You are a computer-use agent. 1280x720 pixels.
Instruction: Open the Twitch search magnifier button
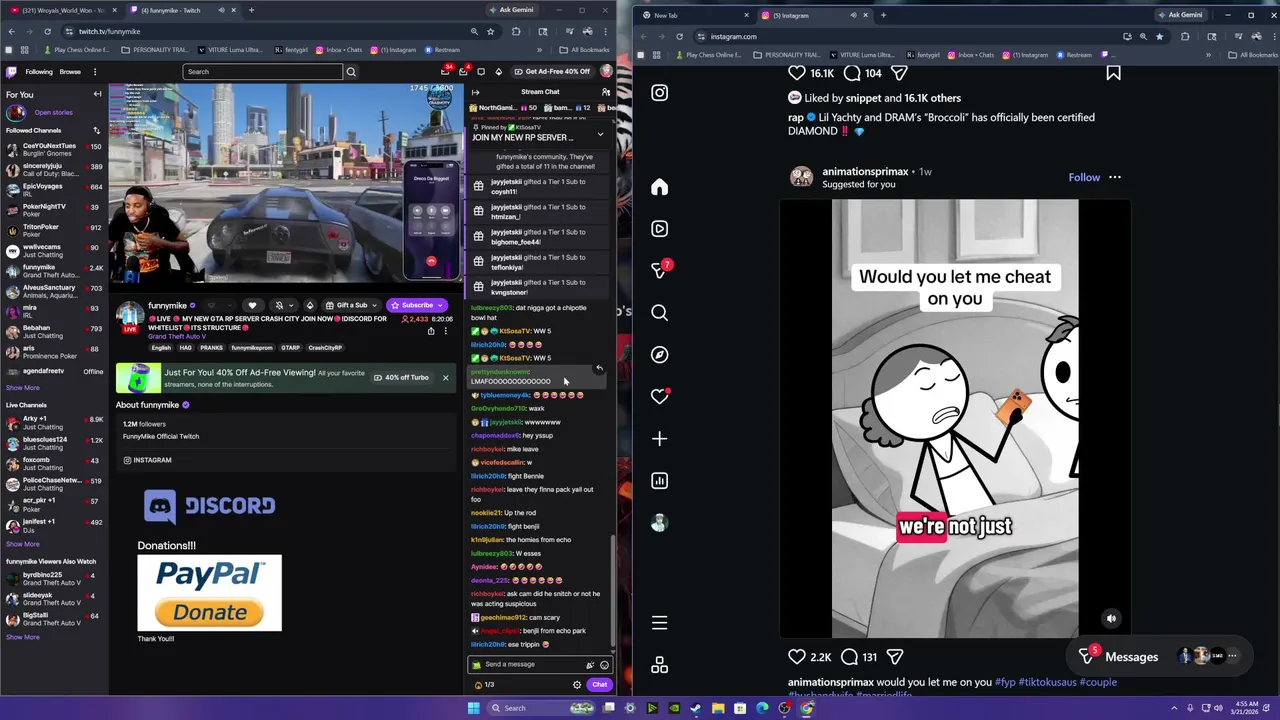351,72
